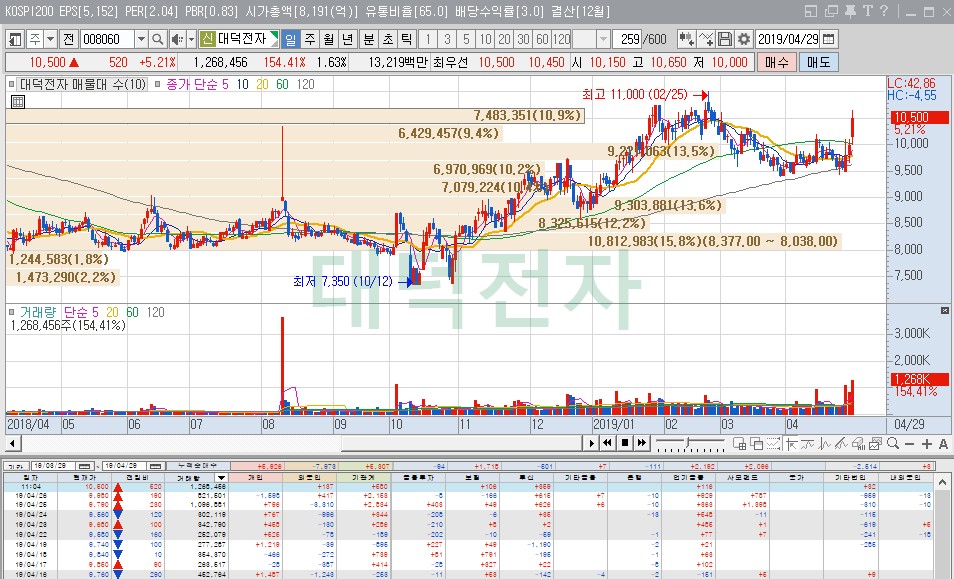
Task: Select daily (일) chart period
Action: [291, 40]
